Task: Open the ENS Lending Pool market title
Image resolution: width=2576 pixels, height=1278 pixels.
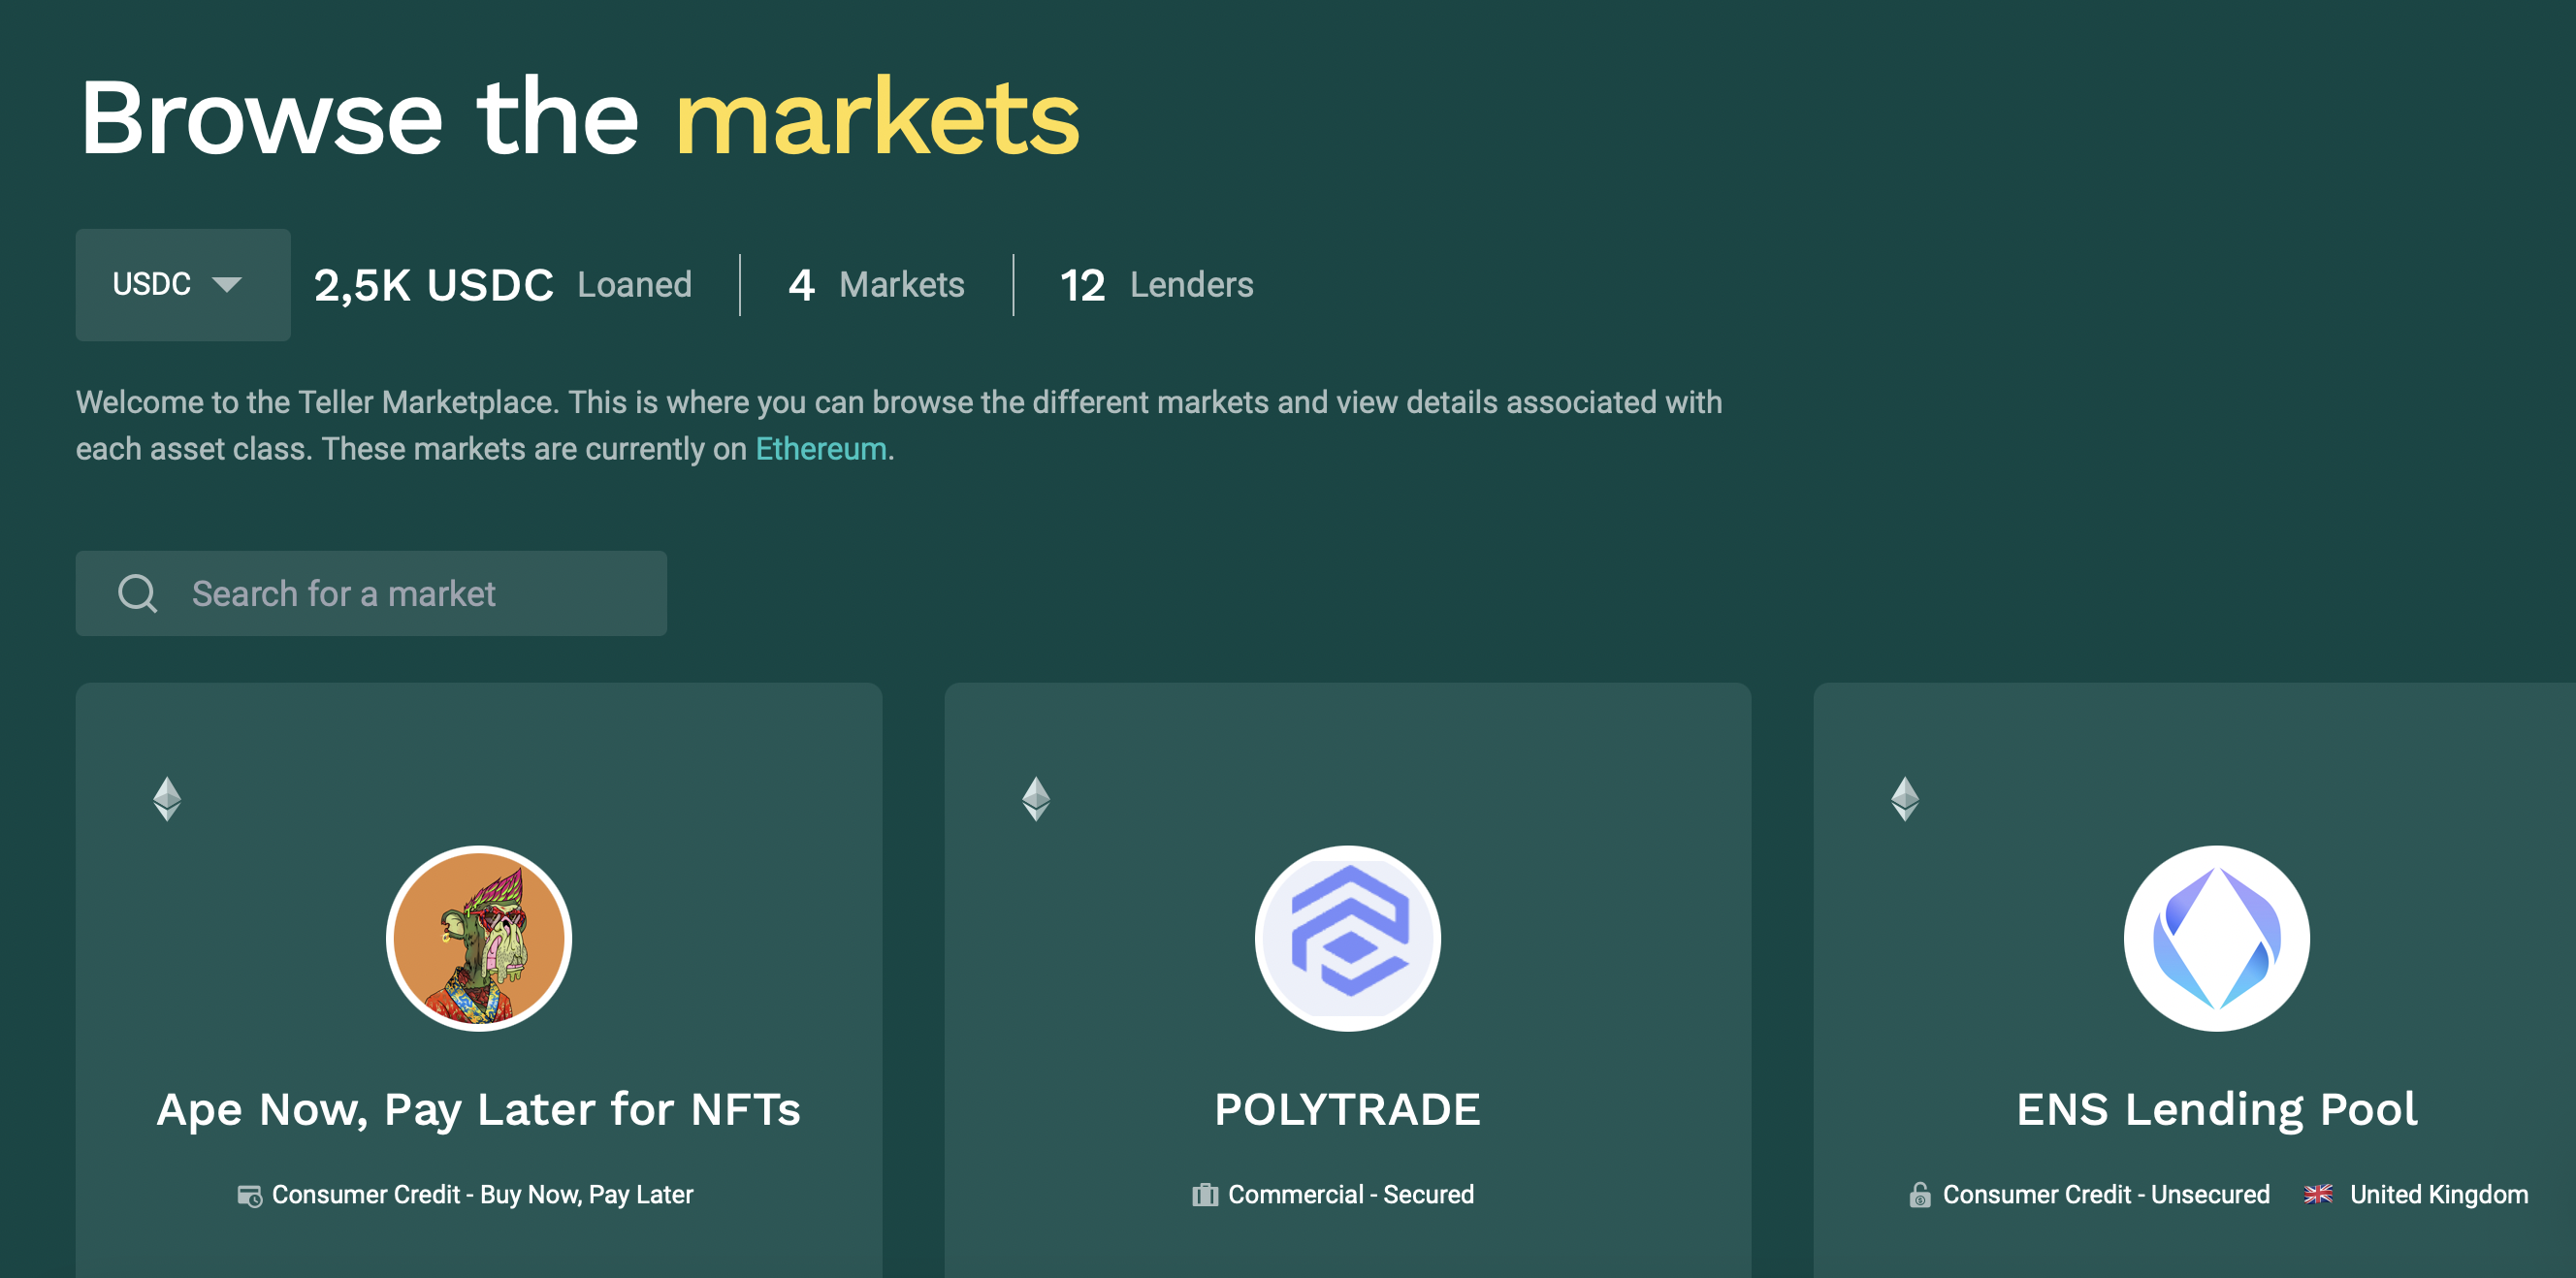Action: pyautogui.click(x=2217, y=1110)
